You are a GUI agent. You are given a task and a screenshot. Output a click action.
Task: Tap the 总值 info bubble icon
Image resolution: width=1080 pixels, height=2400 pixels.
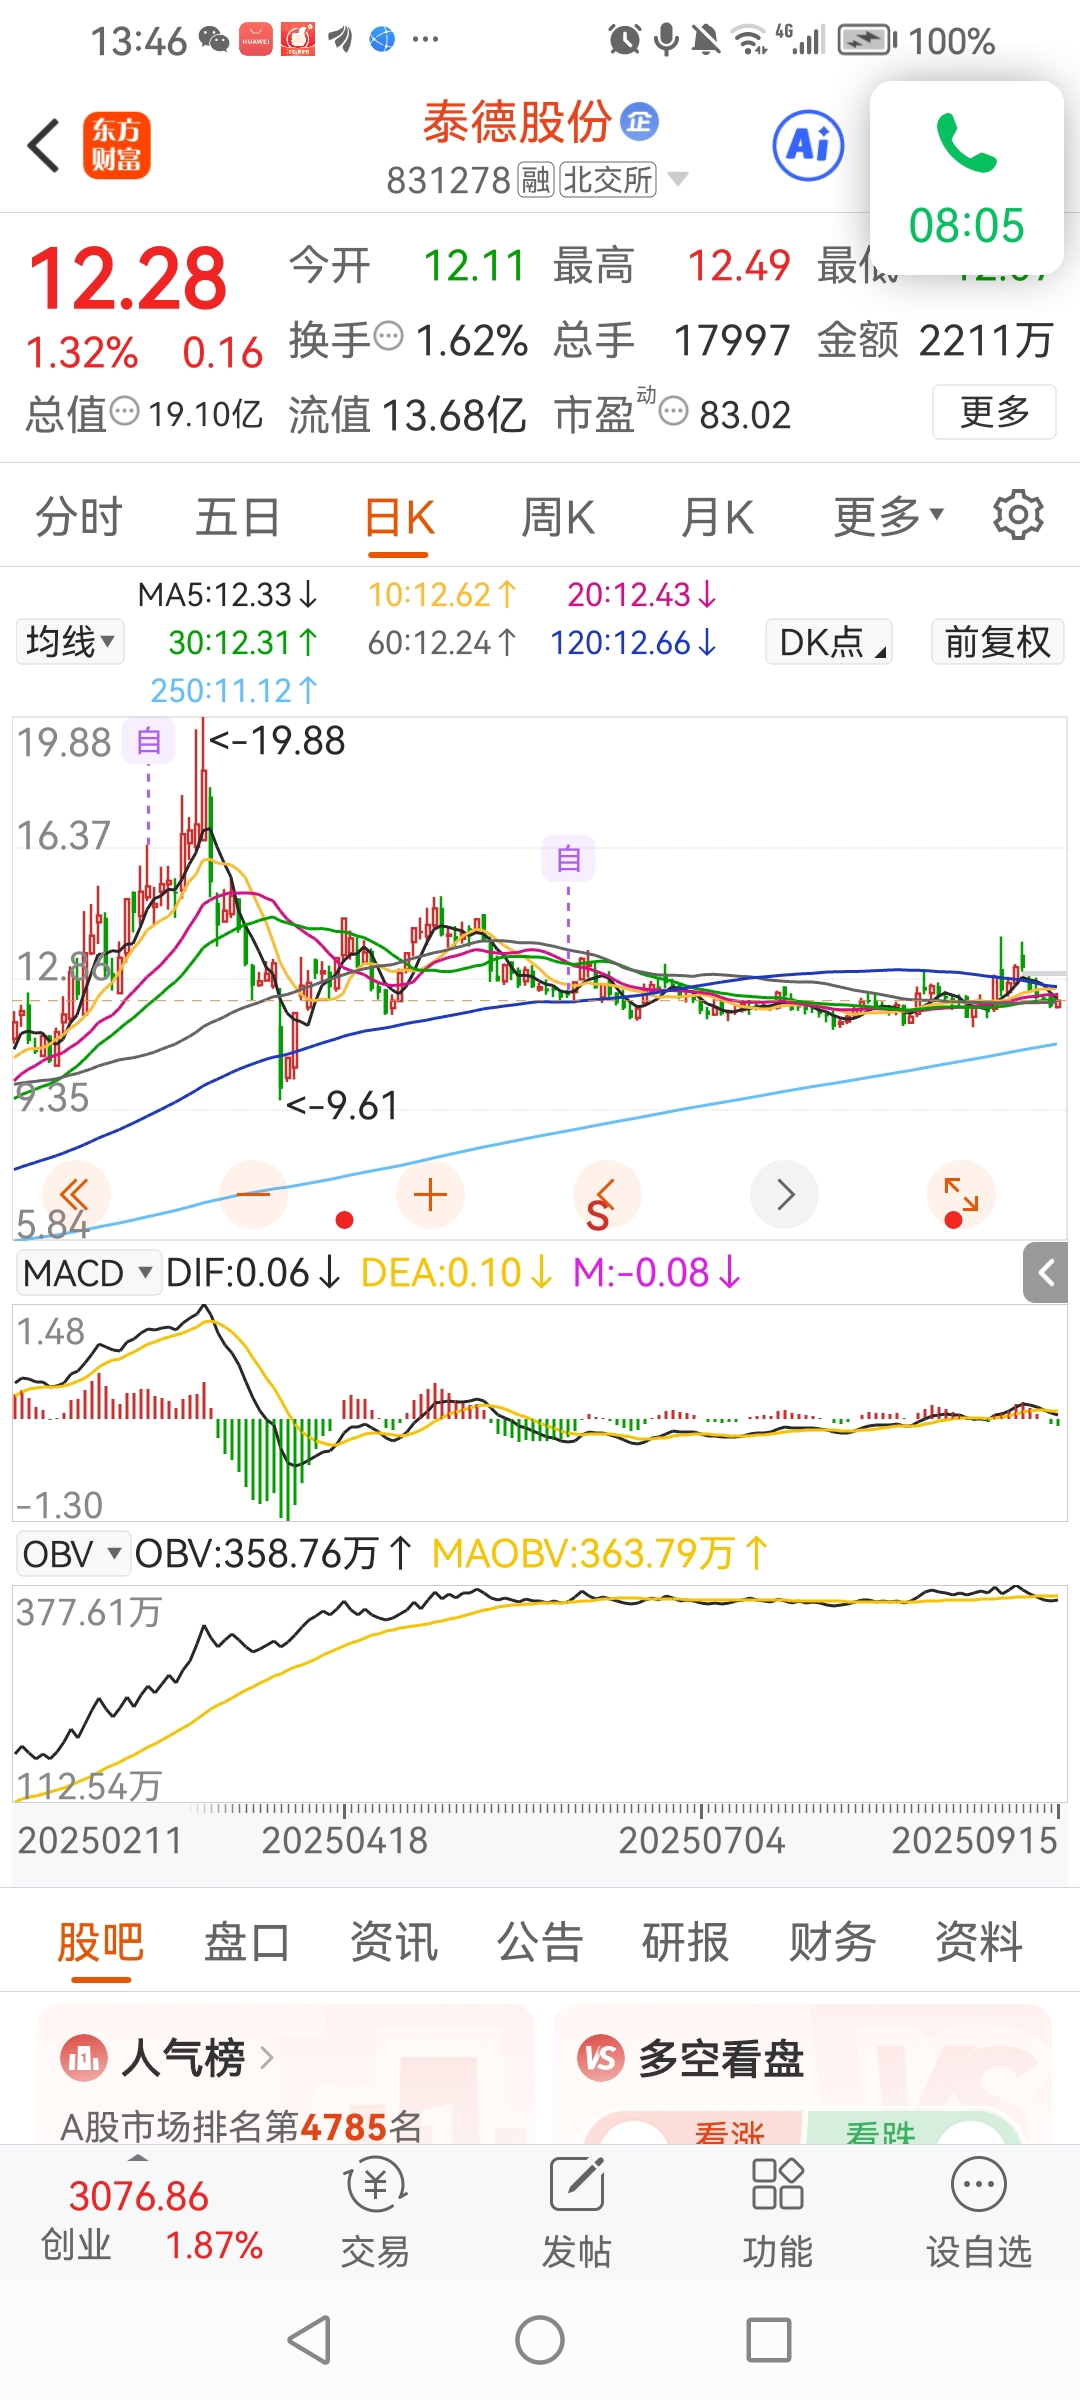pyautogui.click(x=124, y=411)
